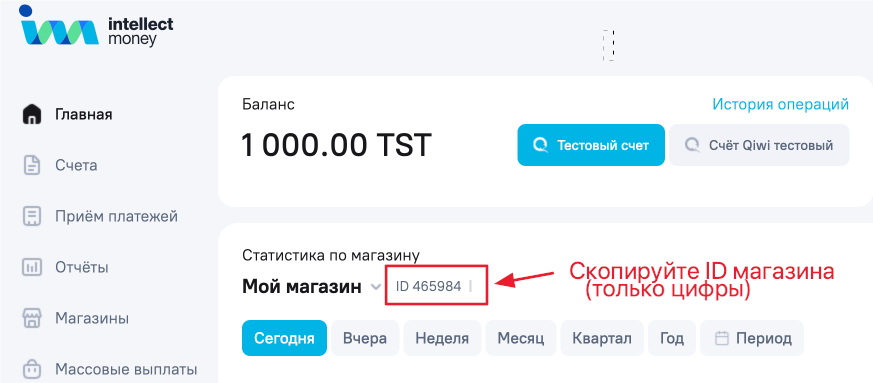873x383 pixels.
Task: Expand the Мой магазин dropdown chevron
Action: tap(376, 287)
